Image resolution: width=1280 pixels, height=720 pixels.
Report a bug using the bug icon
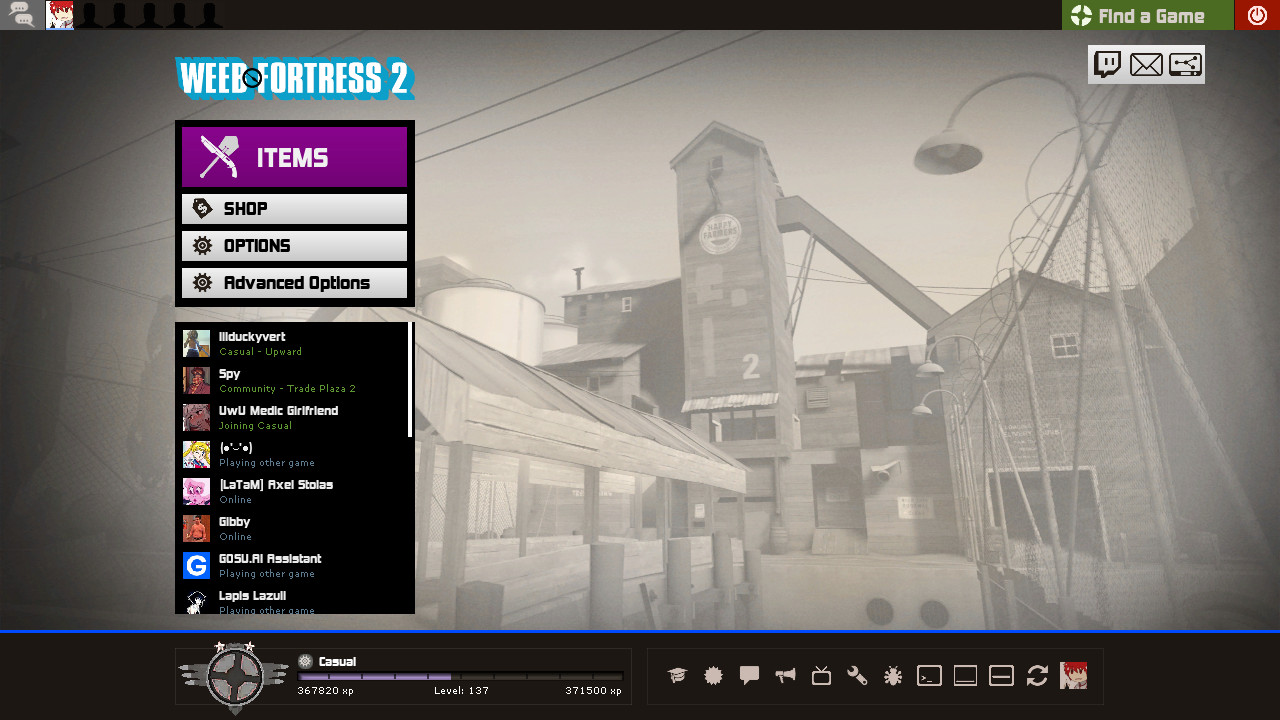[x=892, y=676]
